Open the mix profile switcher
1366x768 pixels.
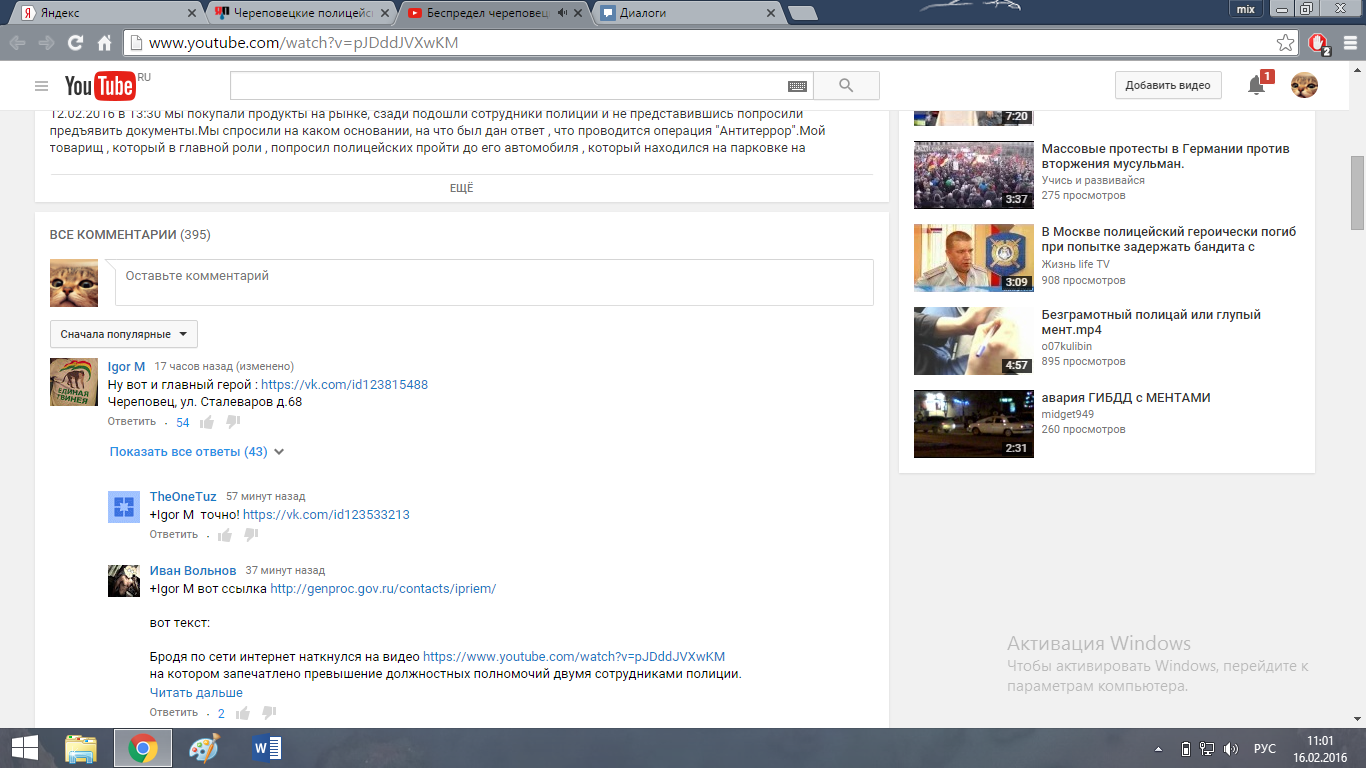[1246, 9]
